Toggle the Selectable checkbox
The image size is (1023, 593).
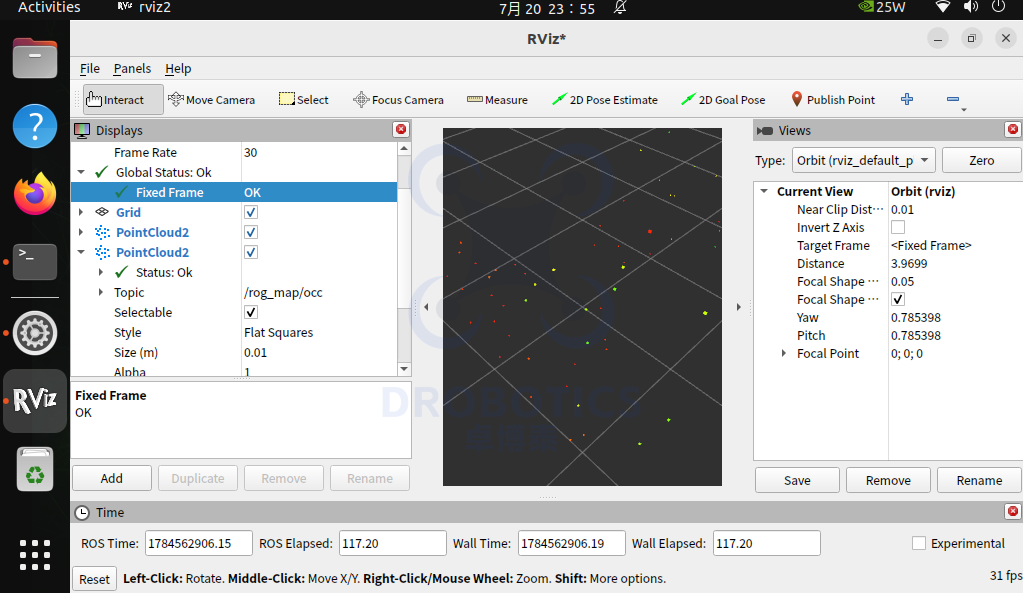tap(251, 312)
